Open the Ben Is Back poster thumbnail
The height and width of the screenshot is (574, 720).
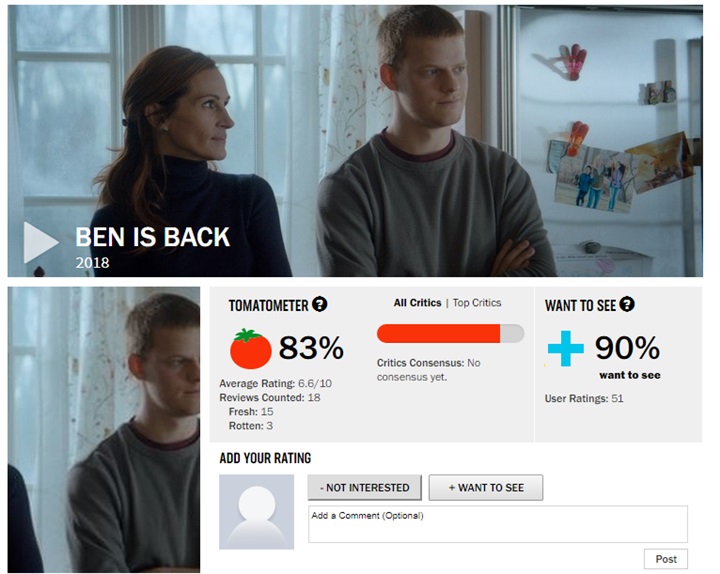[104, 429]
